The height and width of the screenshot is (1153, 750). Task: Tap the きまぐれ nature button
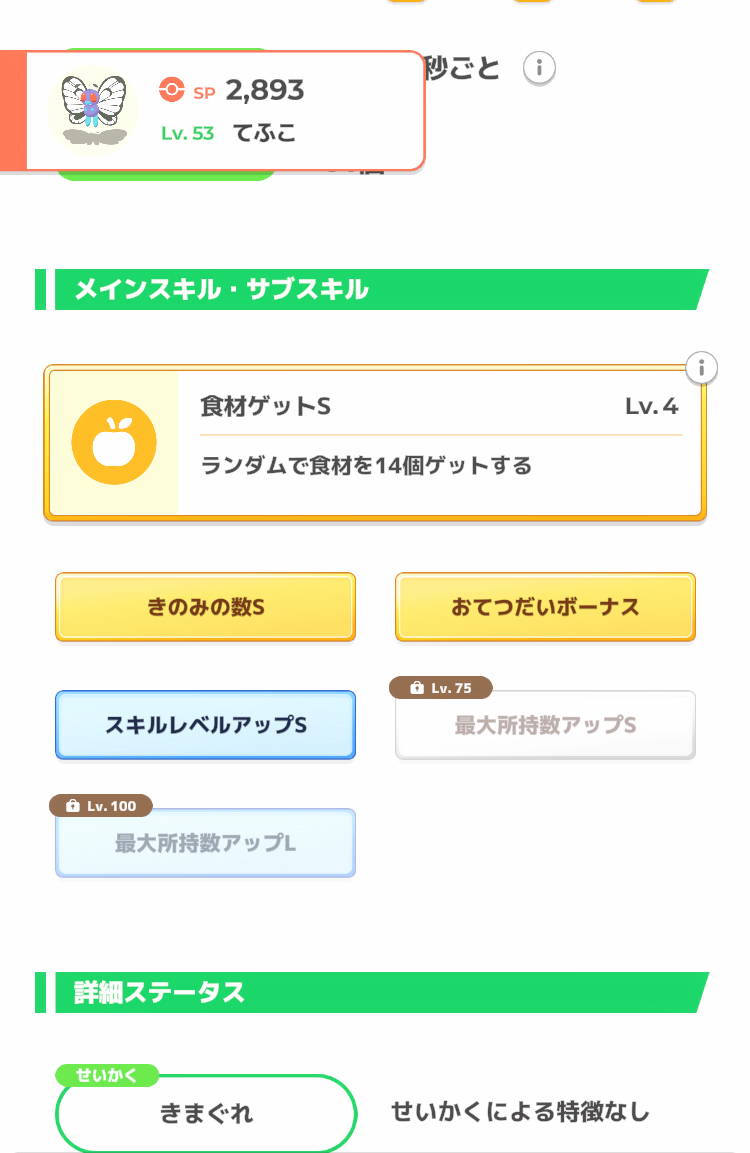tap(206, 1114)
